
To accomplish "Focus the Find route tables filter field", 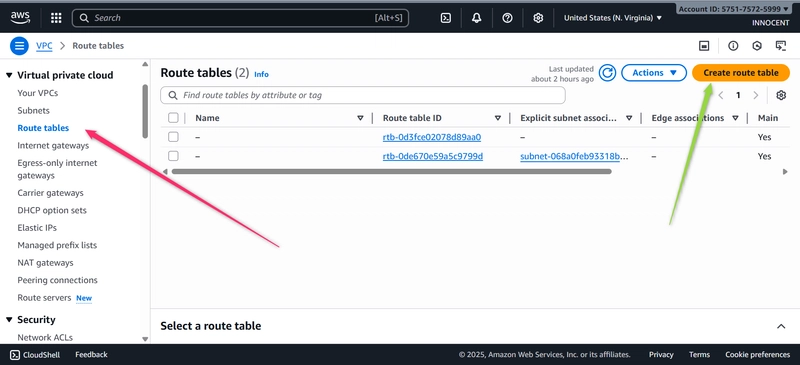I will pyautogui.click(x=363, y=95).
